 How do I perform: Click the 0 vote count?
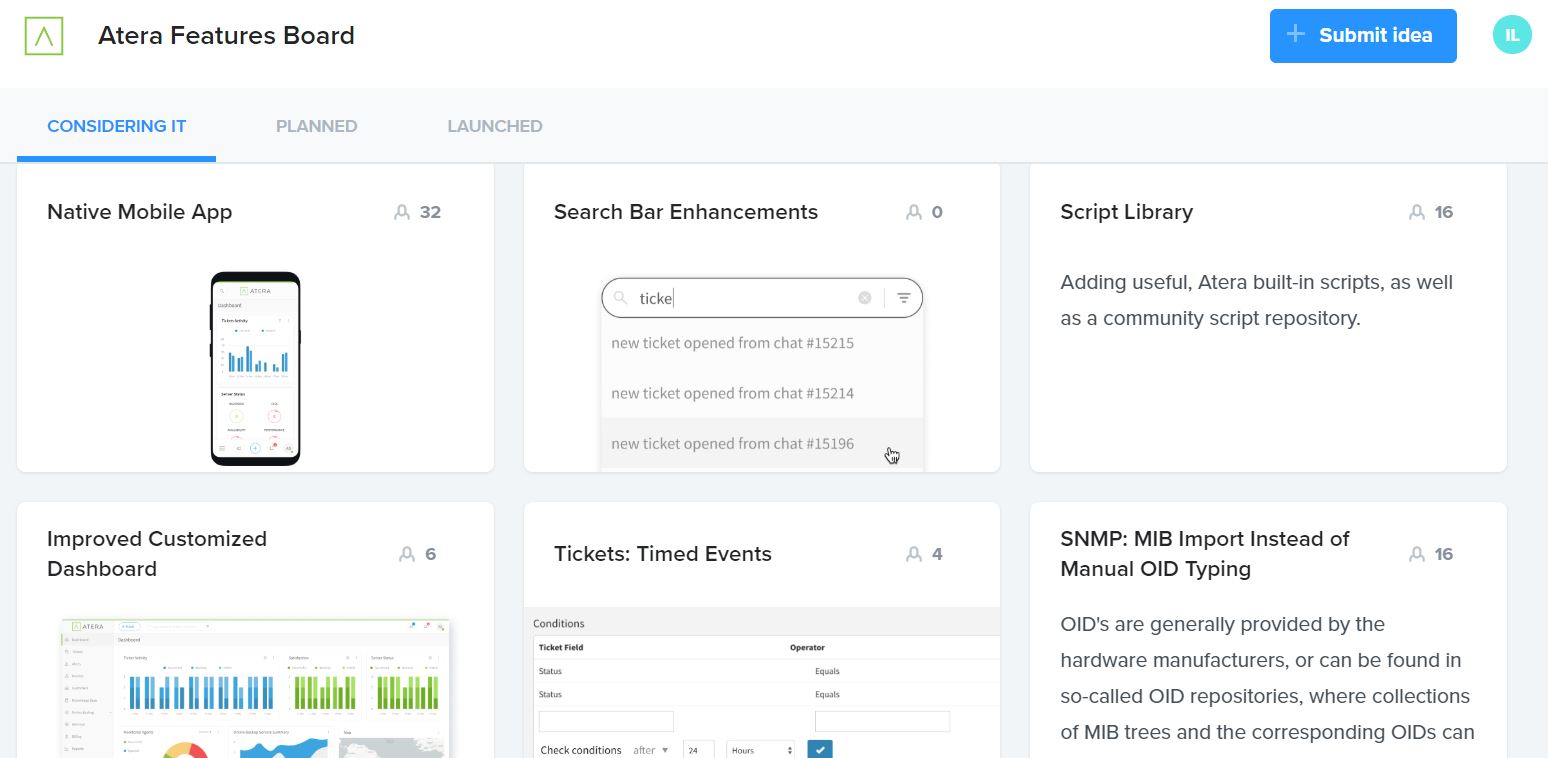tap(937, 212)
